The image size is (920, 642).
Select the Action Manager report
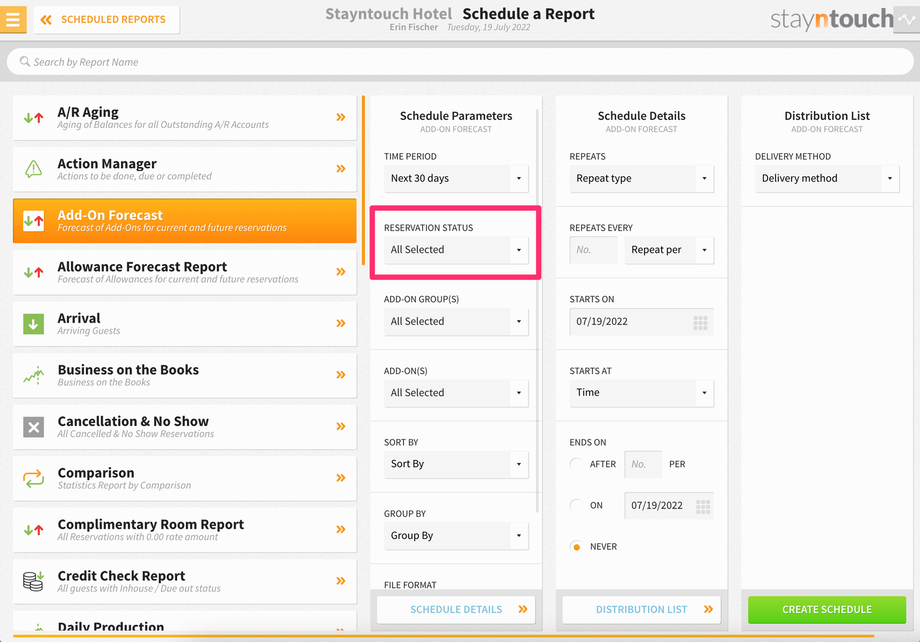(184, 169)
